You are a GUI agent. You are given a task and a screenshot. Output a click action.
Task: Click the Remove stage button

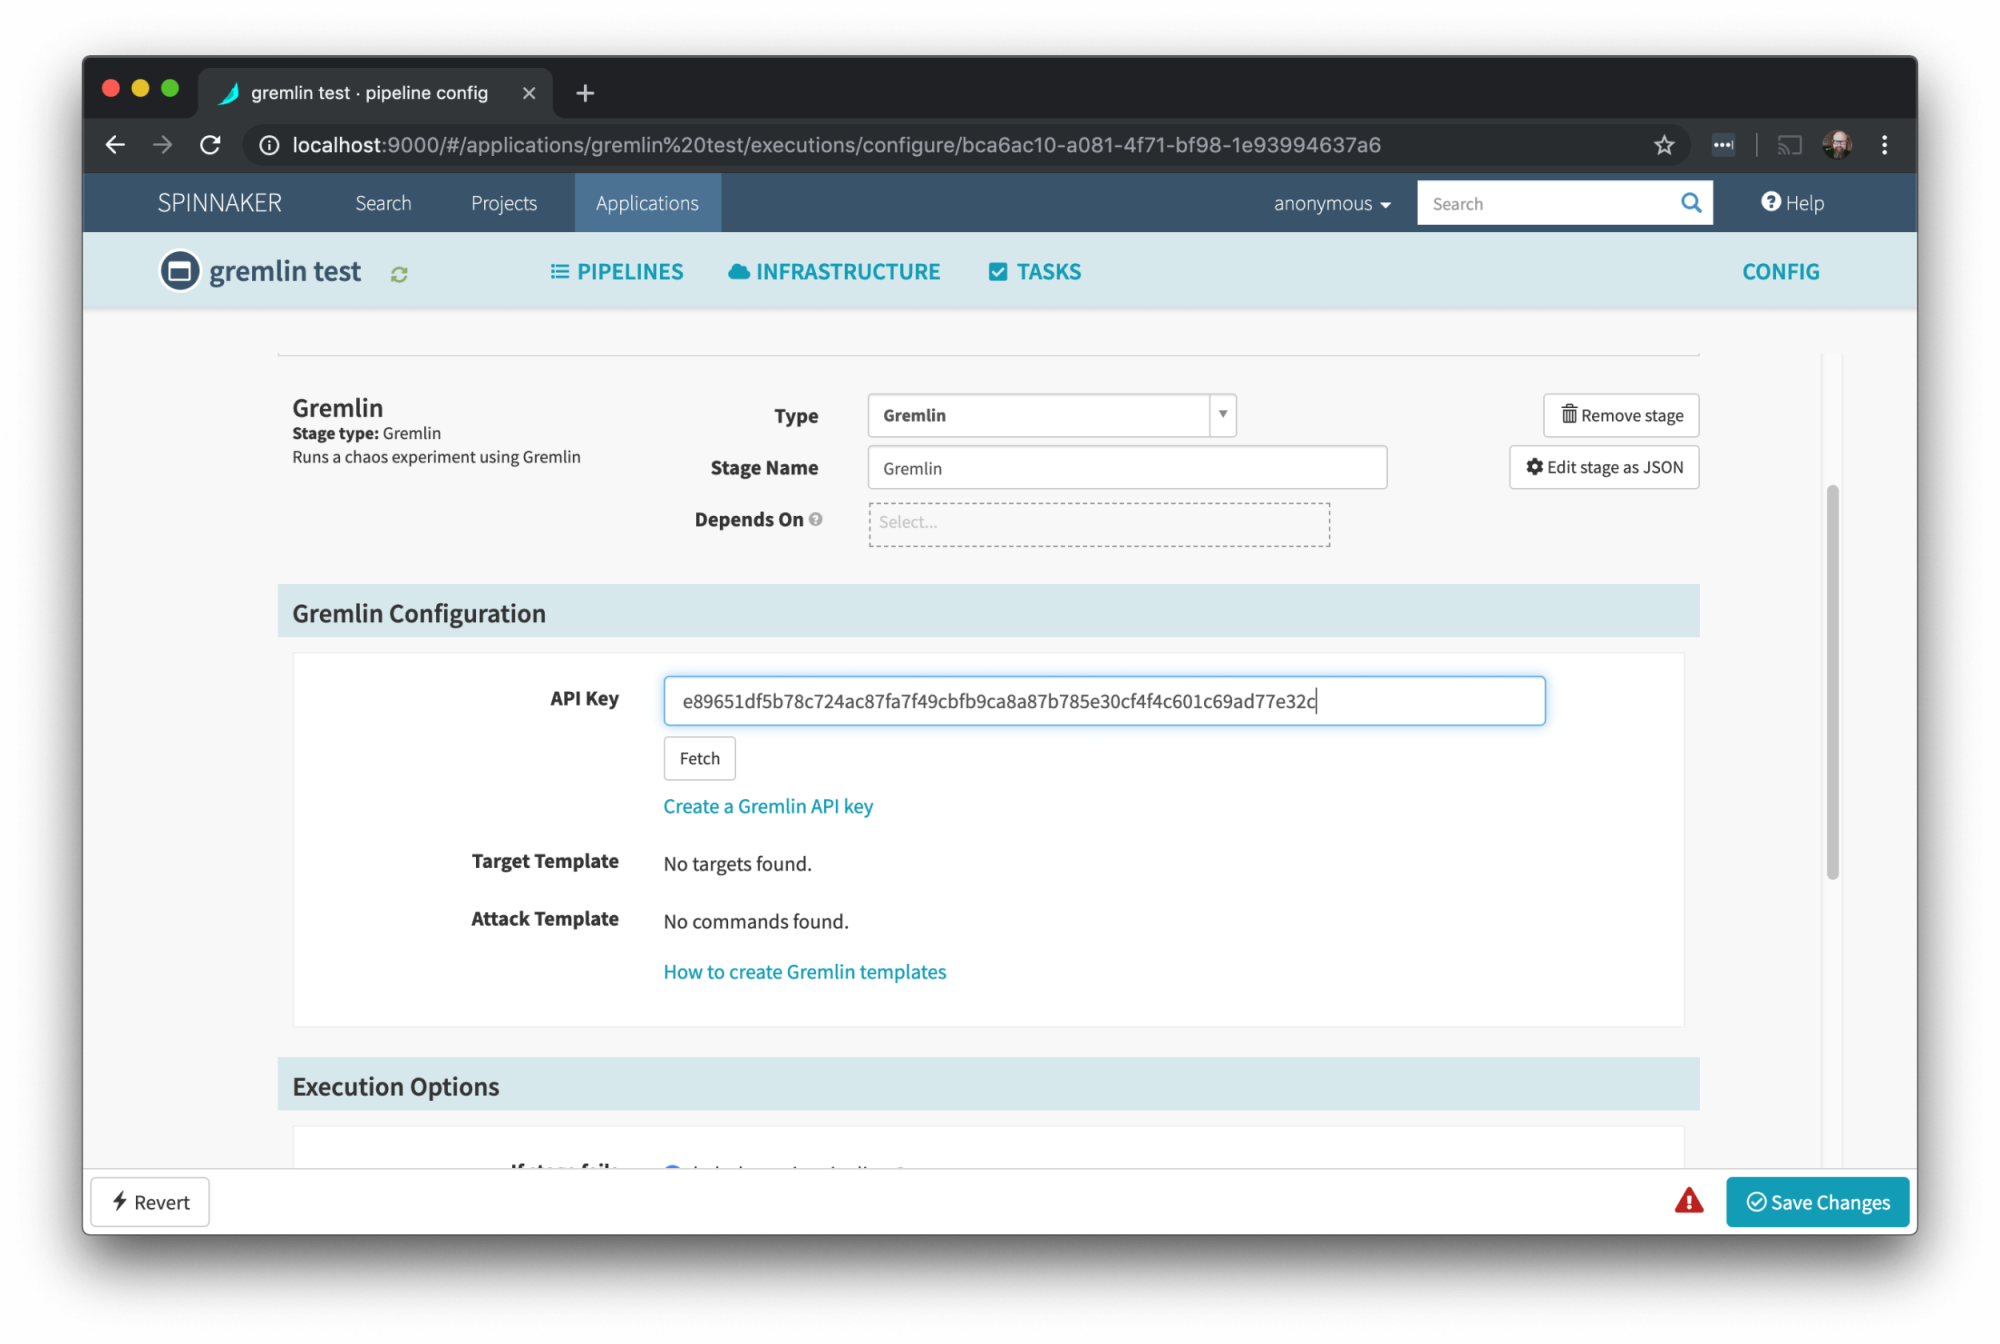click(1621, 415)
